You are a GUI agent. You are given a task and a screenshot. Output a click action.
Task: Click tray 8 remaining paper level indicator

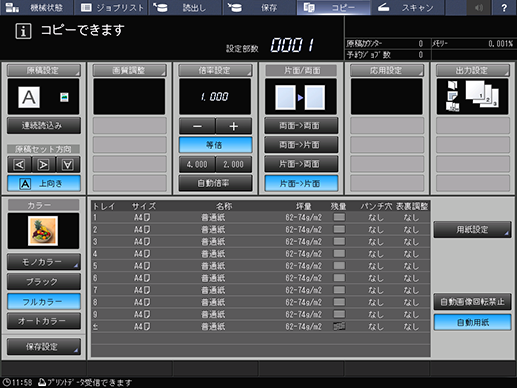click(339, 302)
